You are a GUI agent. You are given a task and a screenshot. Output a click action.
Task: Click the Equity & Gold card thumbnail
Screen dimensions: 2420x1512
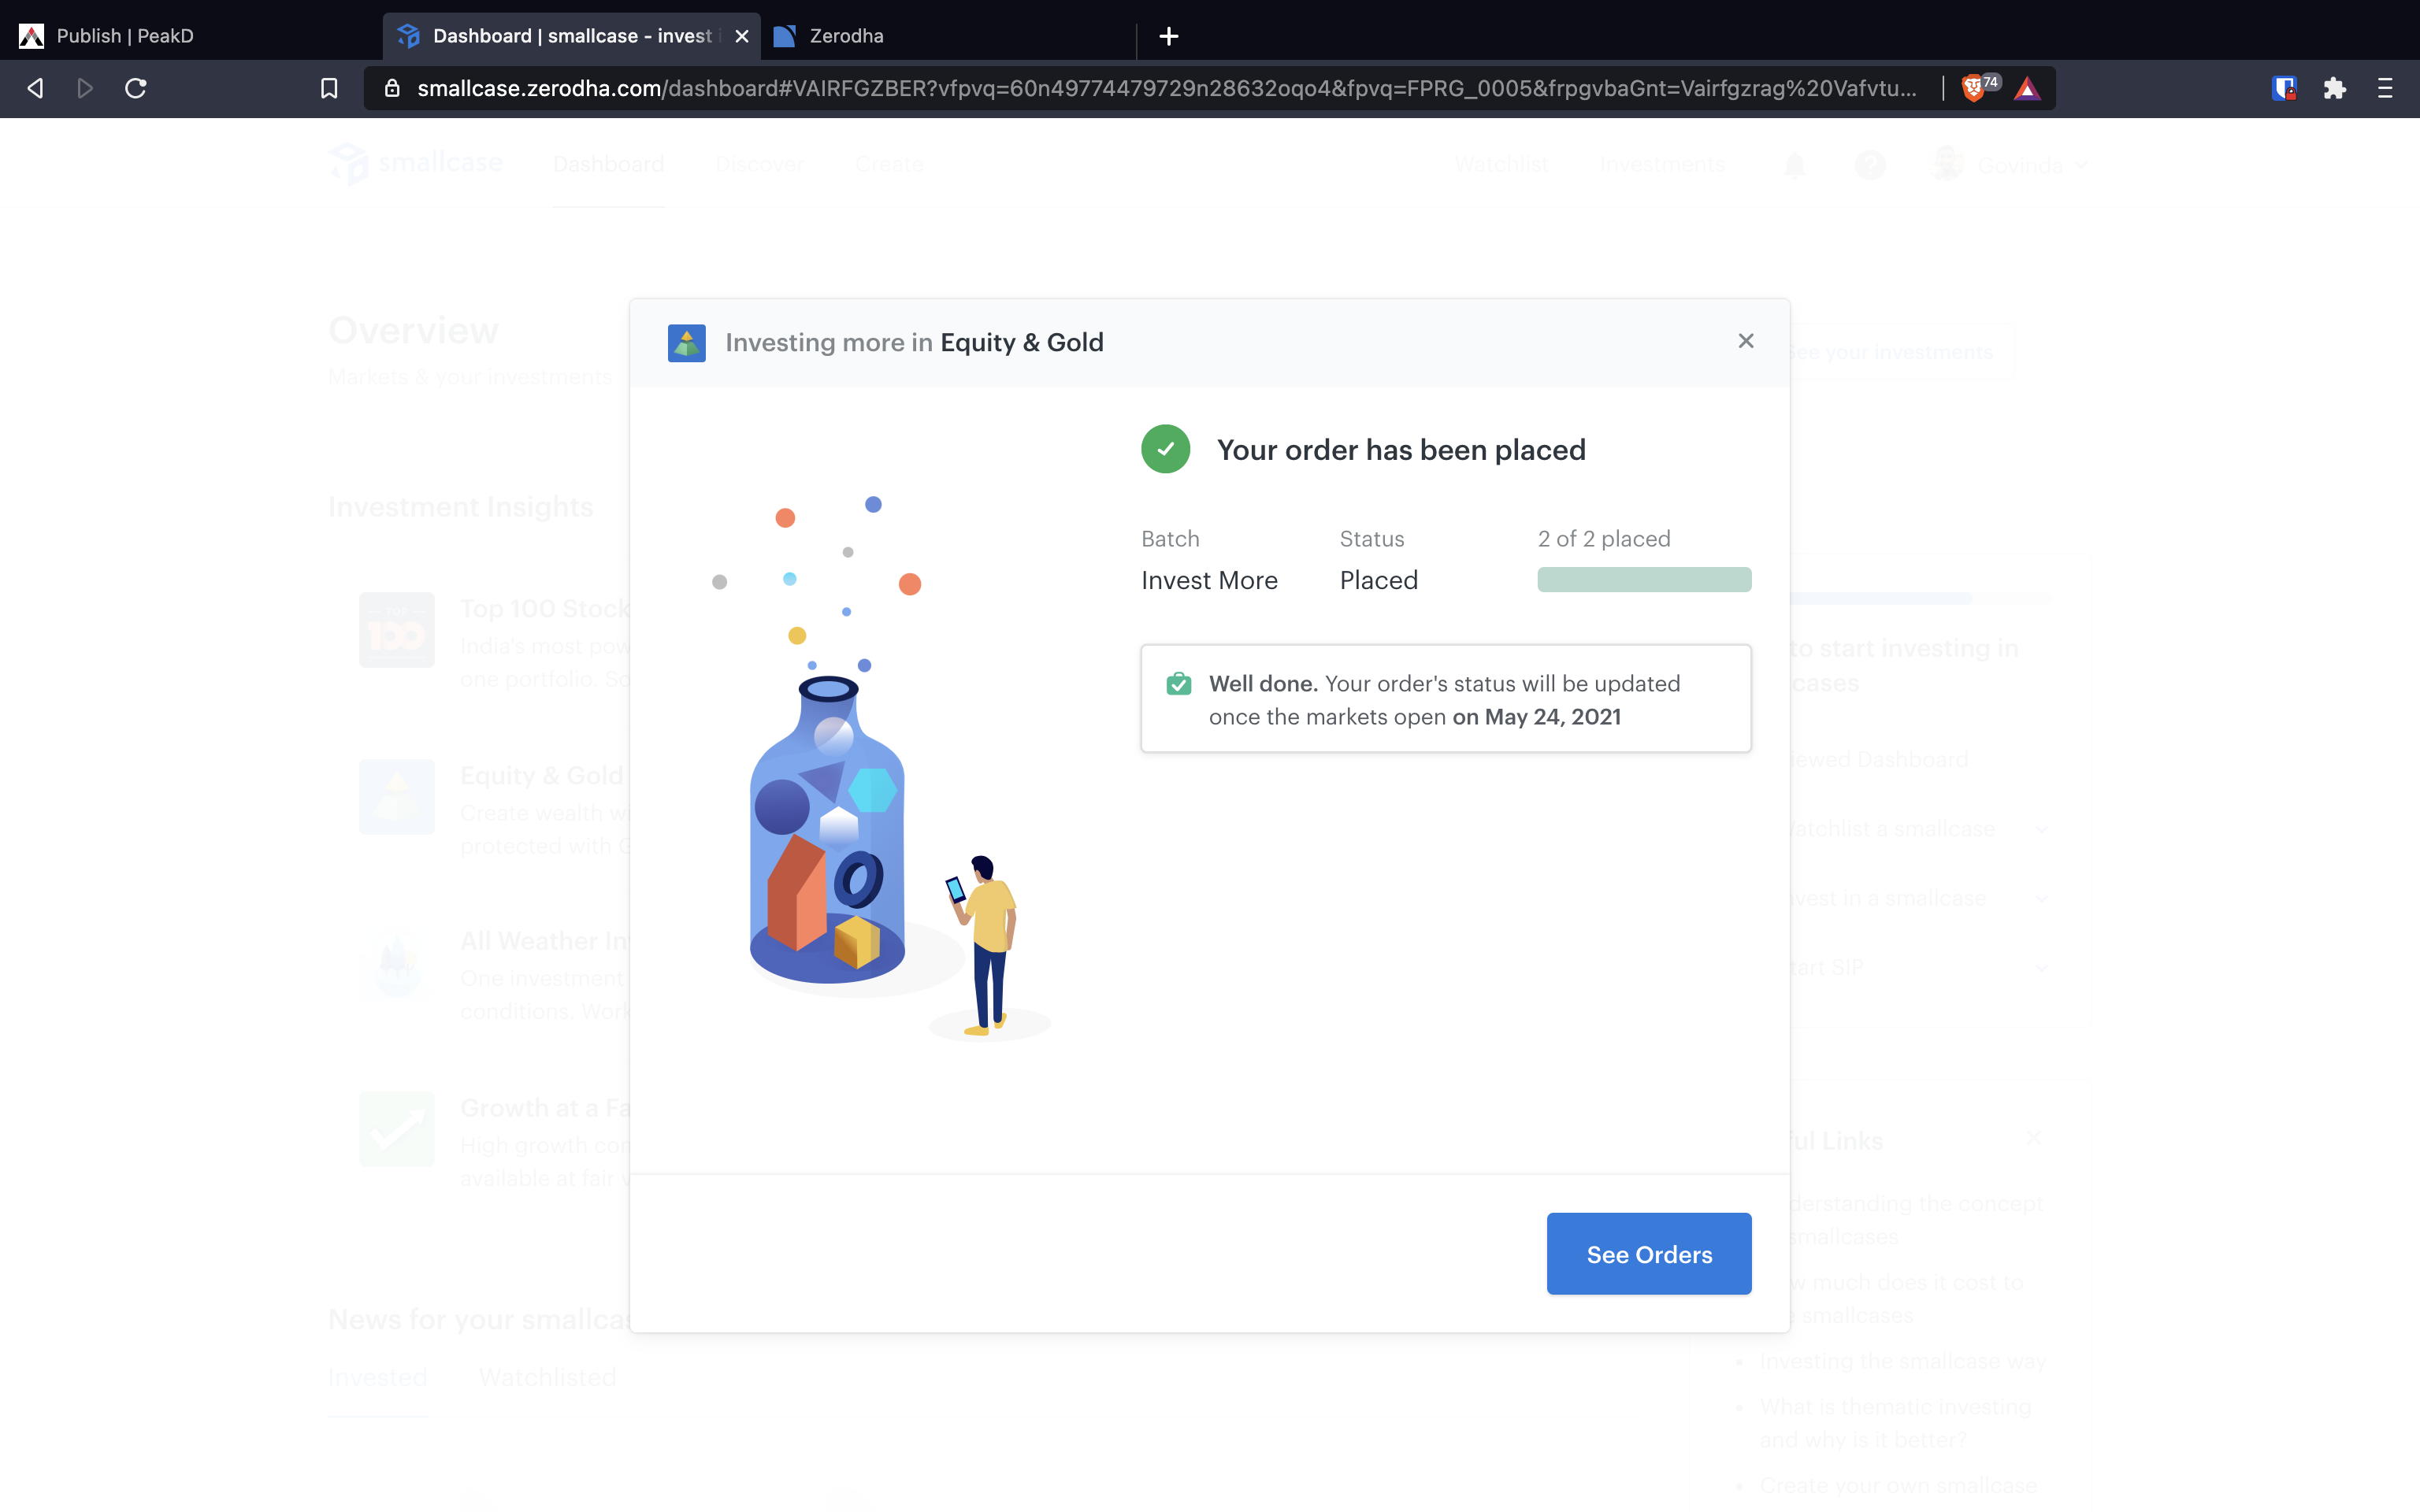point(397,797)
